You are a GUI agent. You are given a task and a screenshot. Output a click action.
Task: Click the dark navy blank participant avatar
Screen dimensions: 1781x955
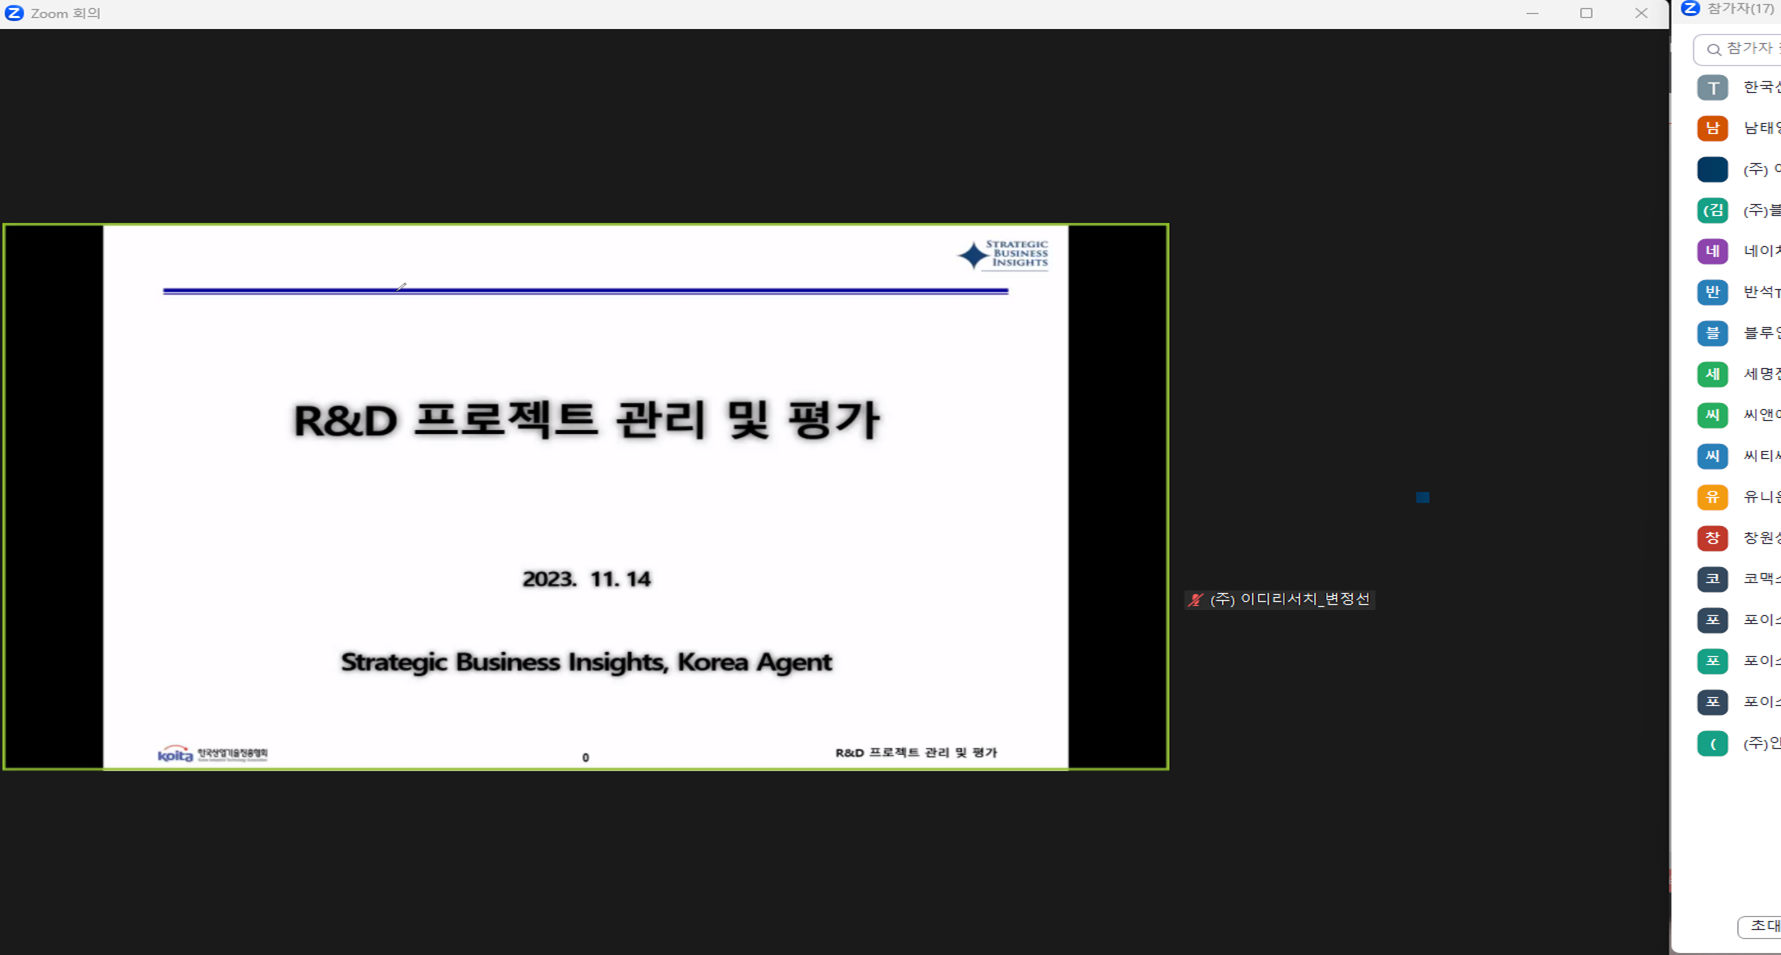click(x=1712, y=169)
